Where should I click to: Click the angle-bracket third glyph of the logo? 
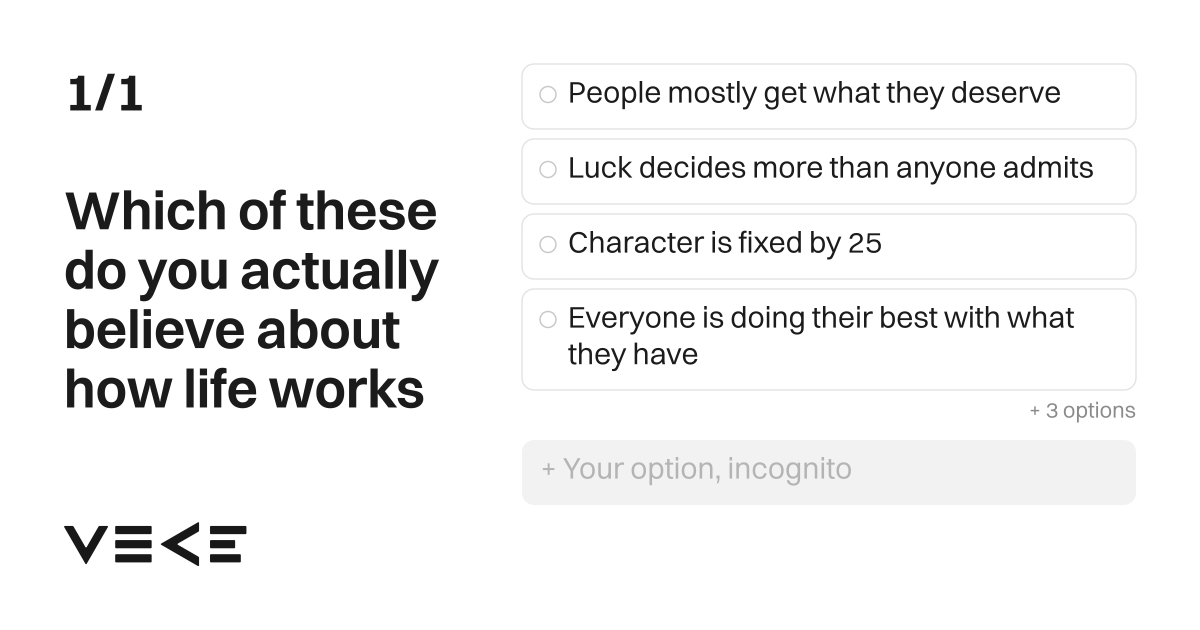(180, 544)
